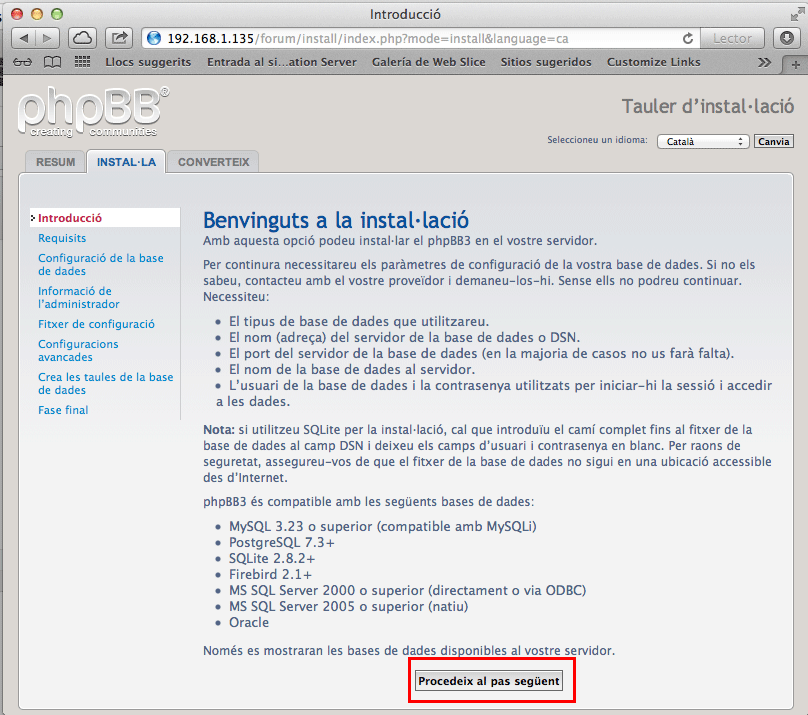Click the Canvia button
Screen dimensions: 808x715
773,141
